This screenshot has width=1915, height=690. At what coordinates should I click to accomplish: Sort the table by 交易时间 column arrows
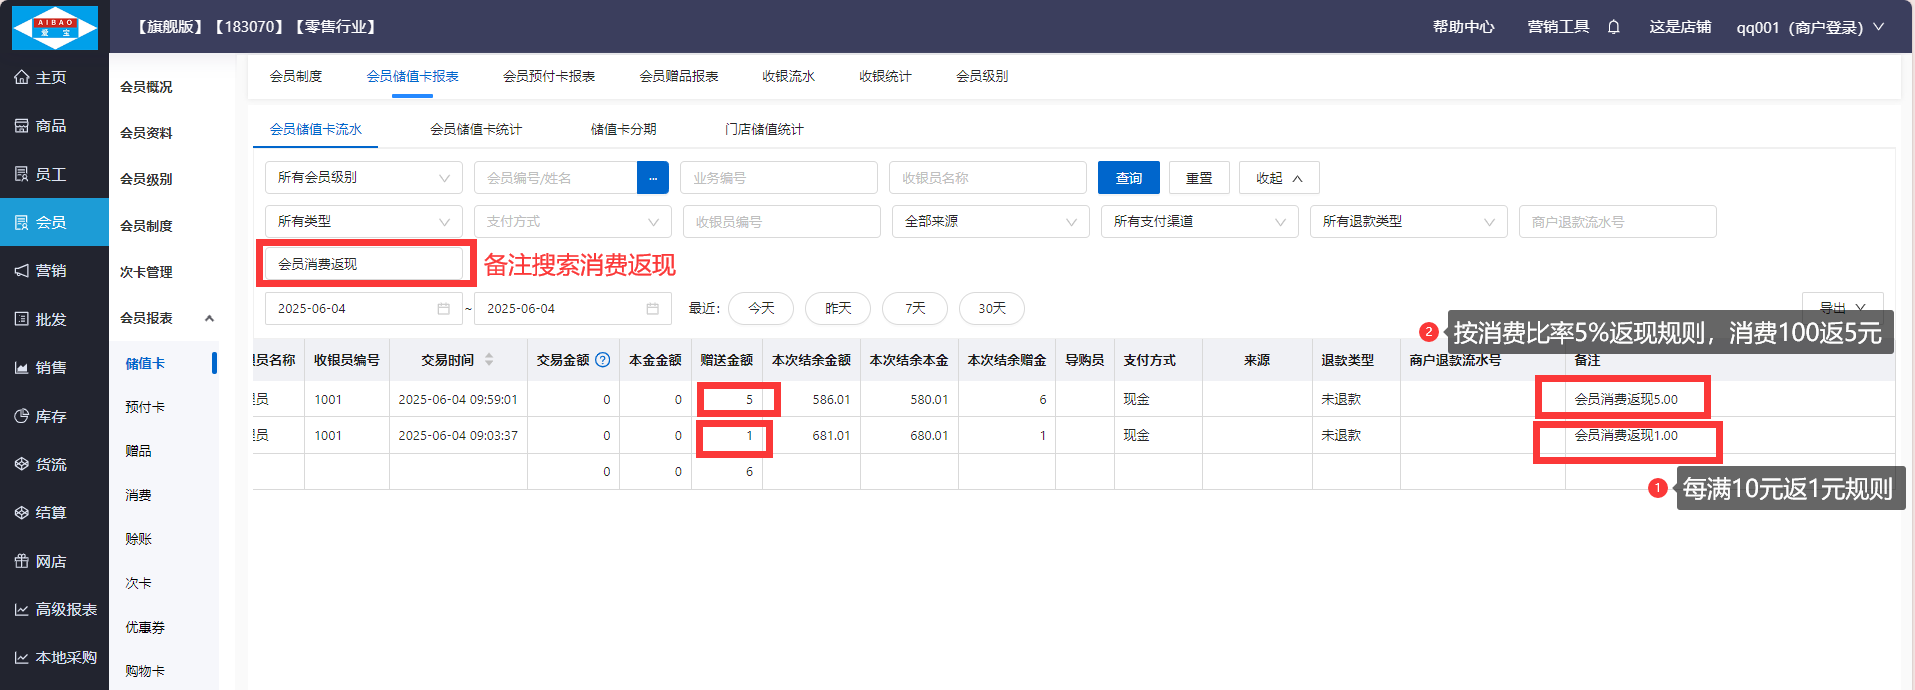[x=489, y=360]
